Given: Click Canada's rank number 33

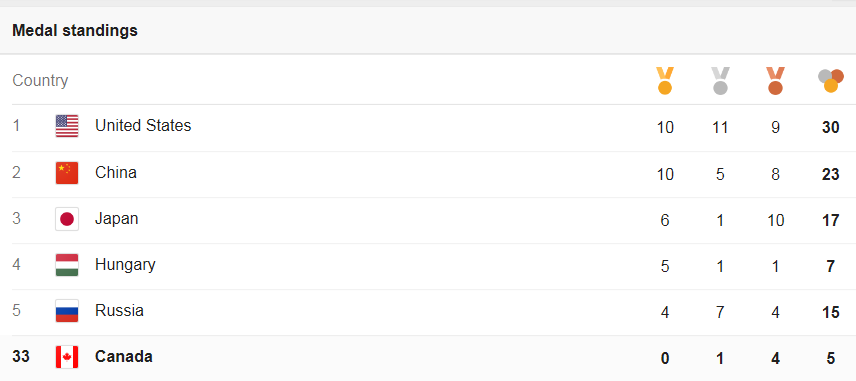Looking at the screenshot, I should (x=21, y=356).
